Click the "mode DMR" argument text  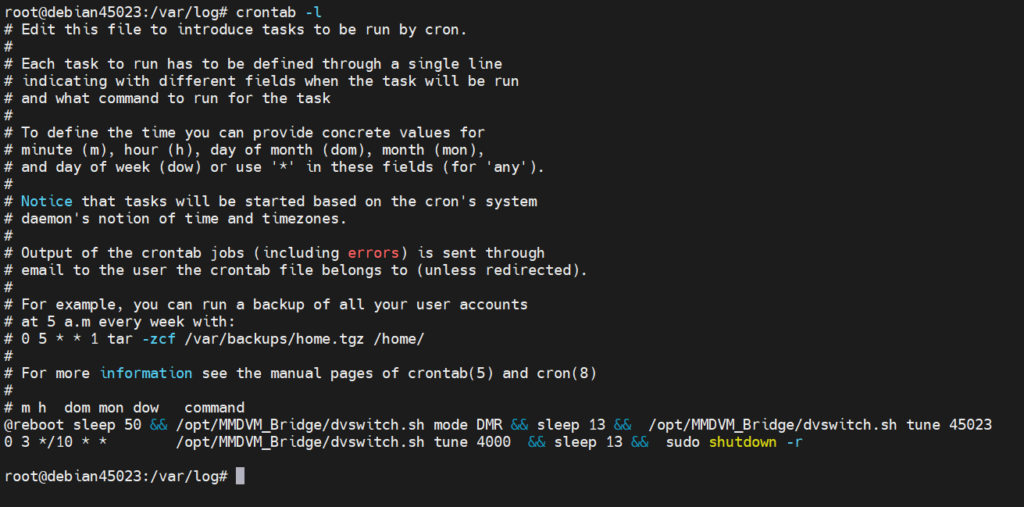click(448, 425)
